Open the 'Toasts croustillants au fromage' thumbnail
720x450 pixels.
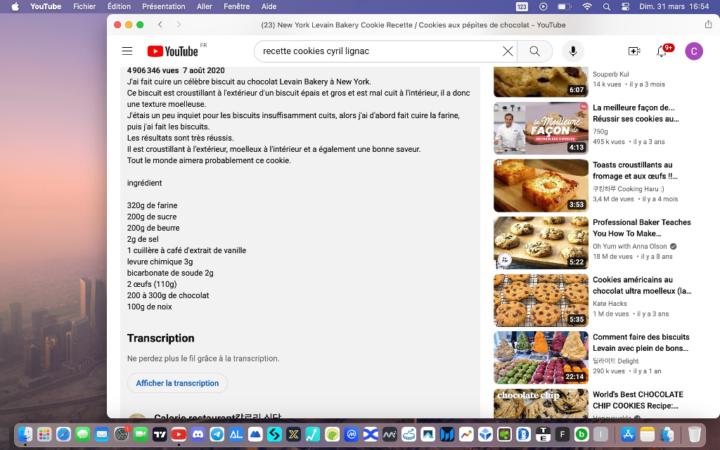click(540, 186)
